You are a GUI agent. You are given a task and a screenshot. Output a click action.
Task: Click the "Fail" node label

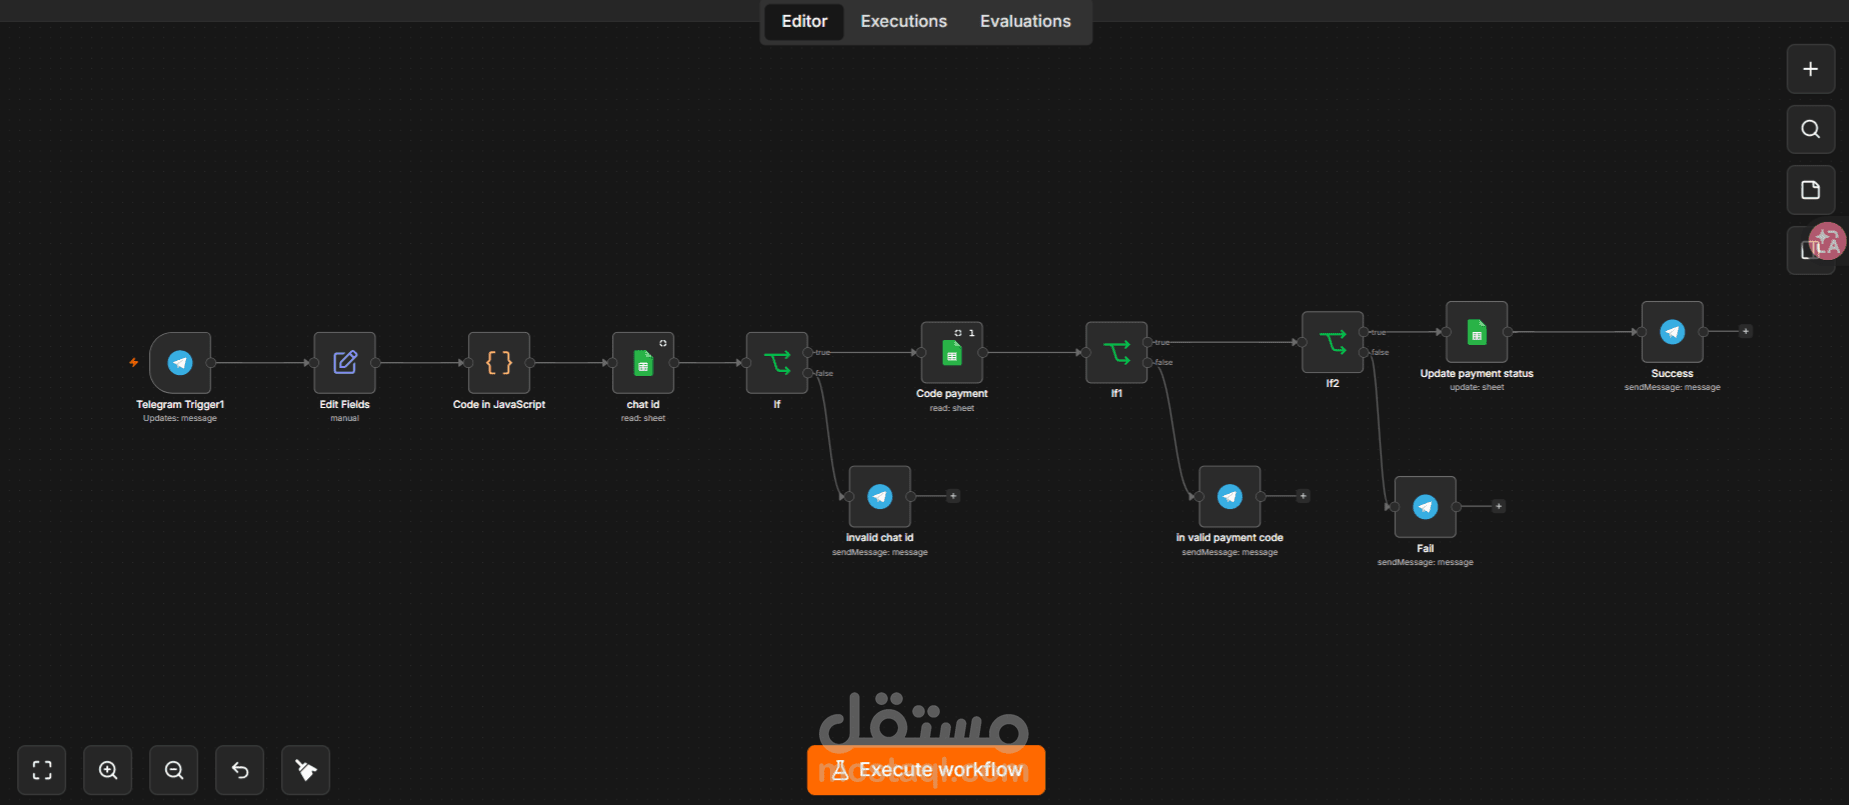[x=1425, y=549]
